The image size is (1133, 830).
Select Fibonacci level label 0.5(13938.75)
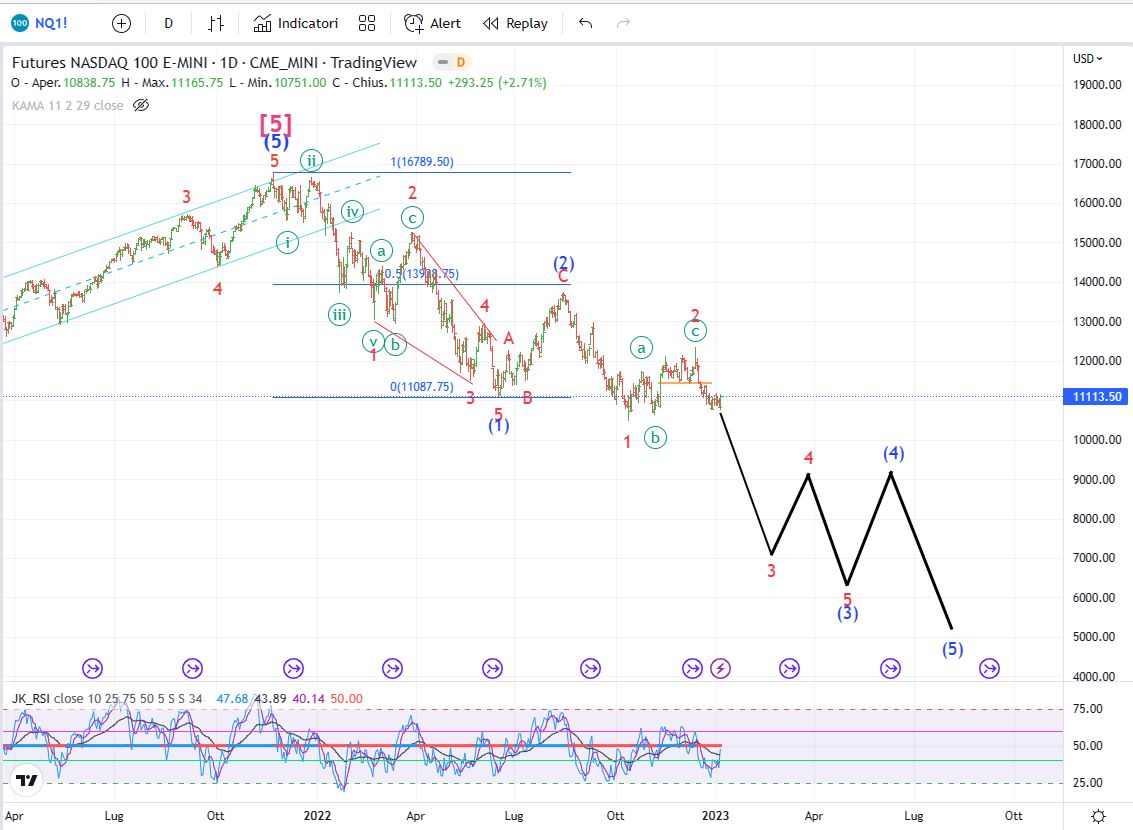421,274
